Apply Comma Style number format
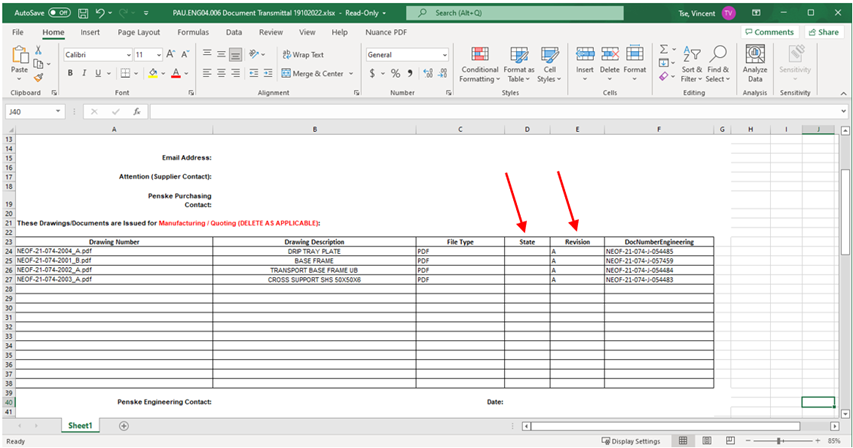The image size is (853, 448). click(x=410, y=73)
